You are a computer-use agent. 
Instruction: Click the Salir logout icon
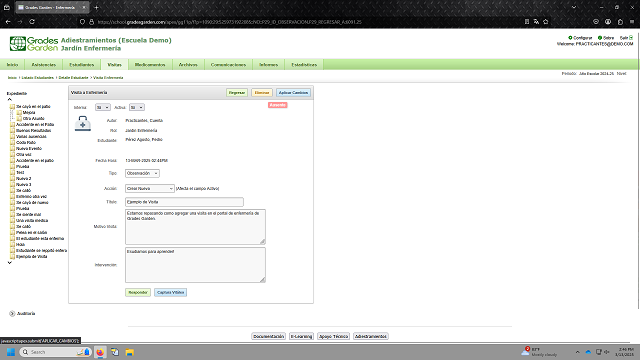[631, 38]
